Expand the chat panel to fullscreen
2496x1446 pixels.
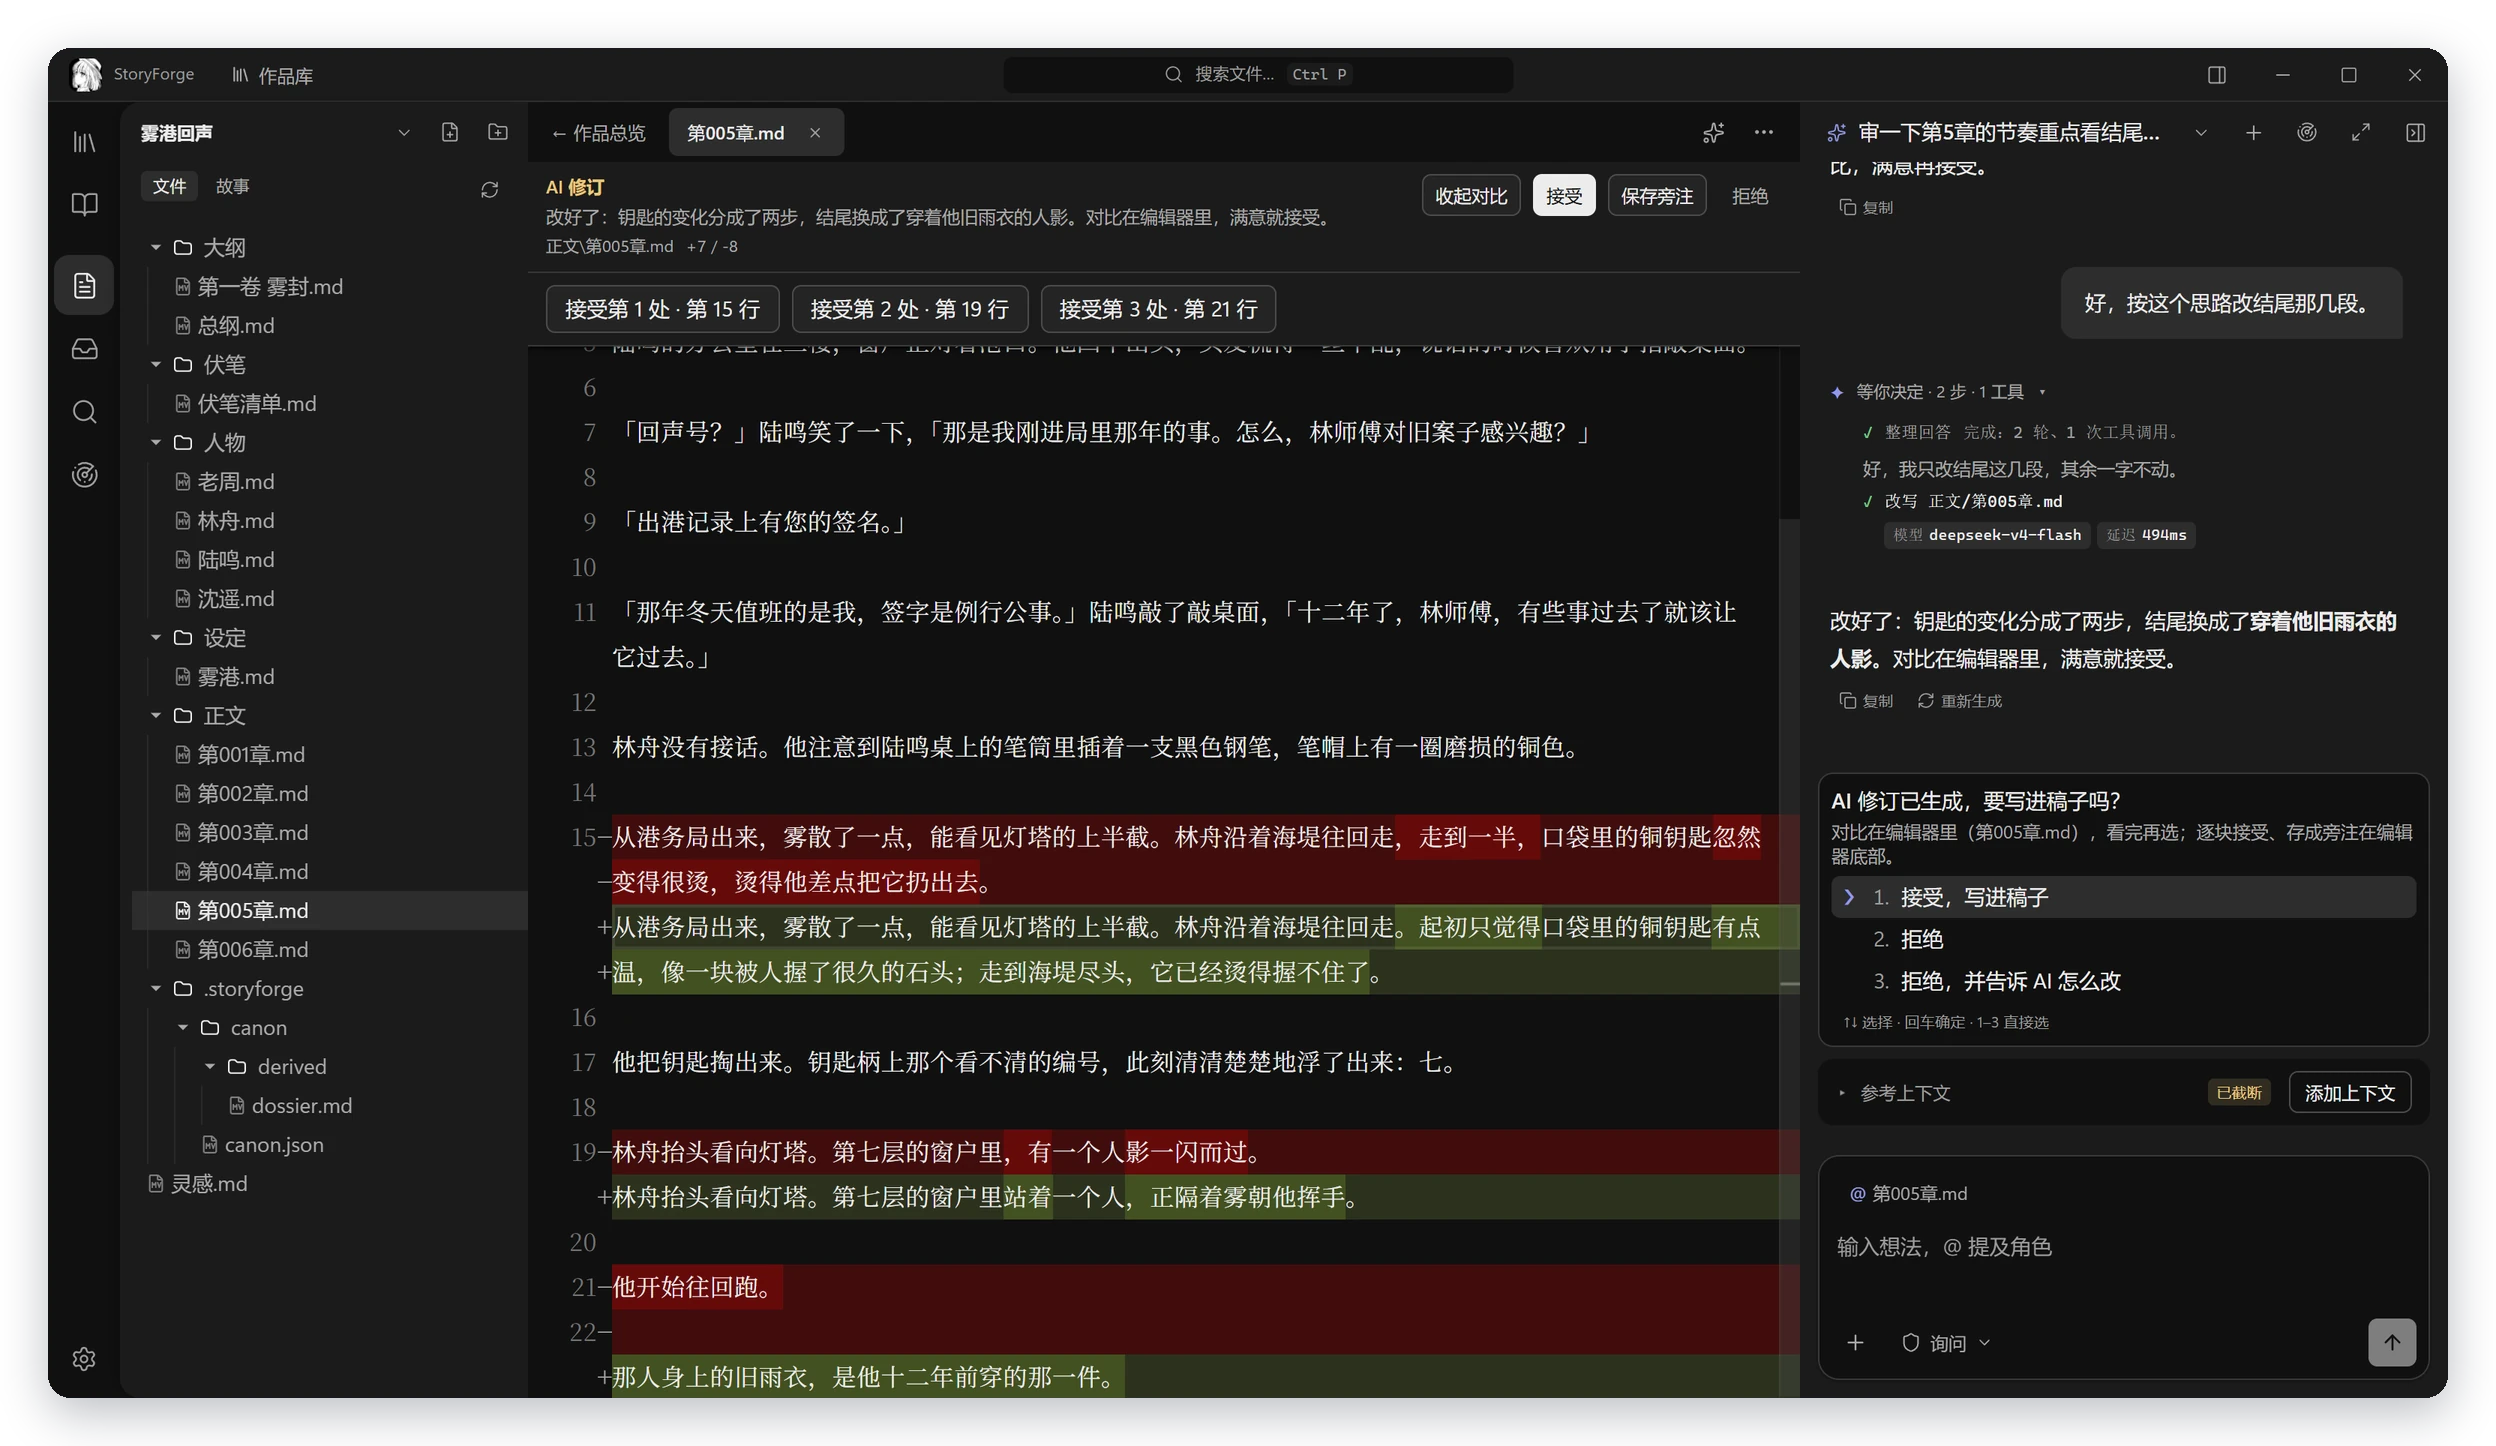2361,132
